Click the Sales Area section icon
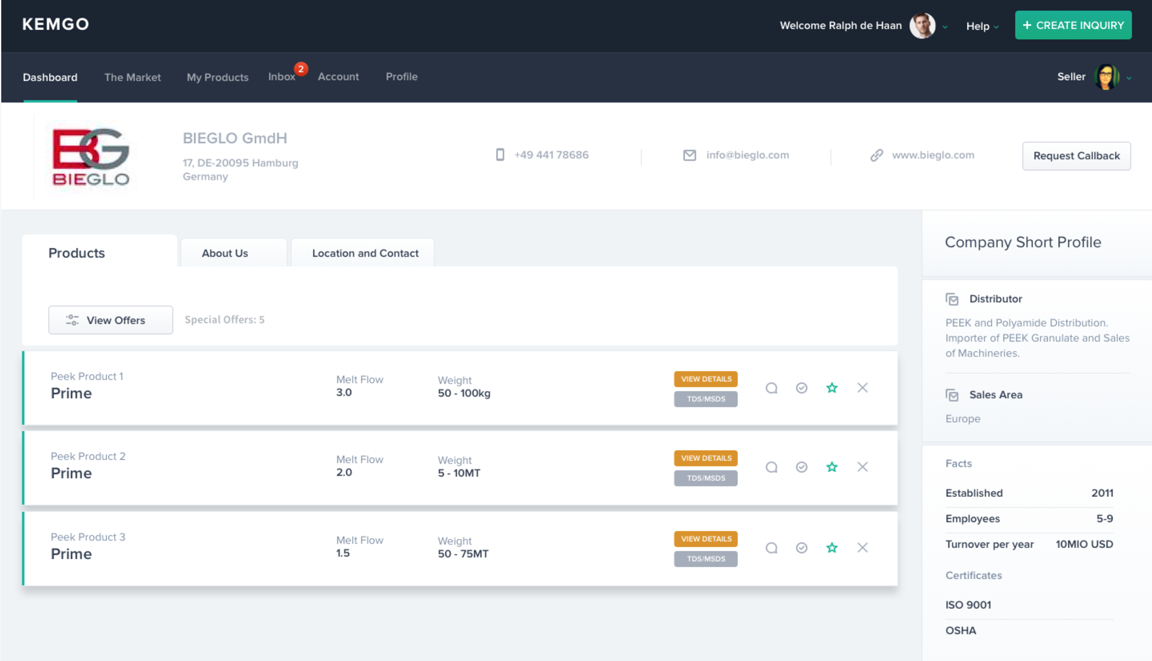 pyautogui.click(x=952, y=395)
